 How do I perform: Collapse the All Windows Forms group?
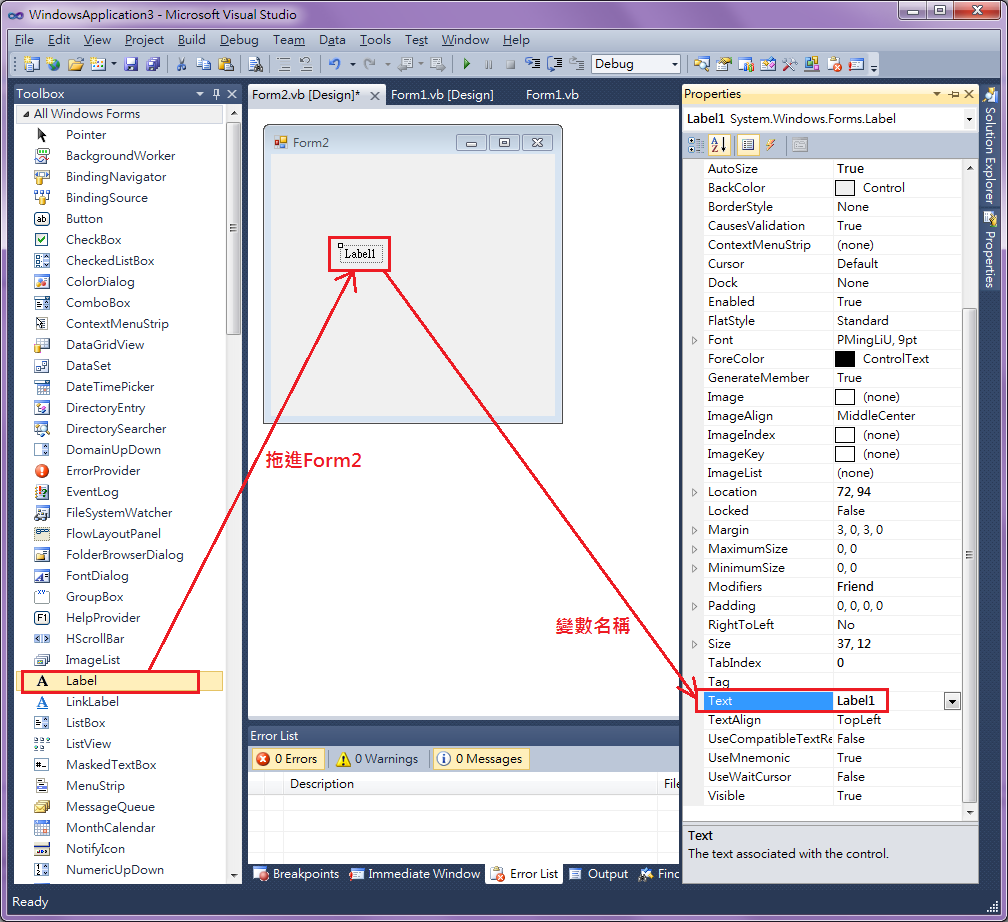click(24, 113)
